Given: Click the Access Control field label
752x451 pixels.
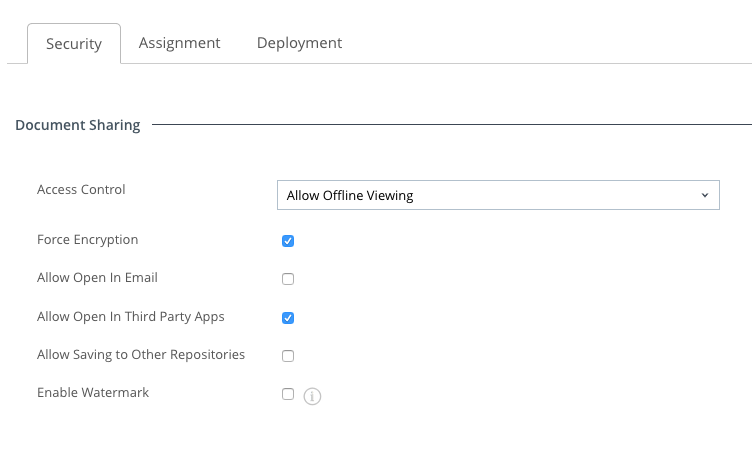Looking at the screenshot, I should 81,190.
